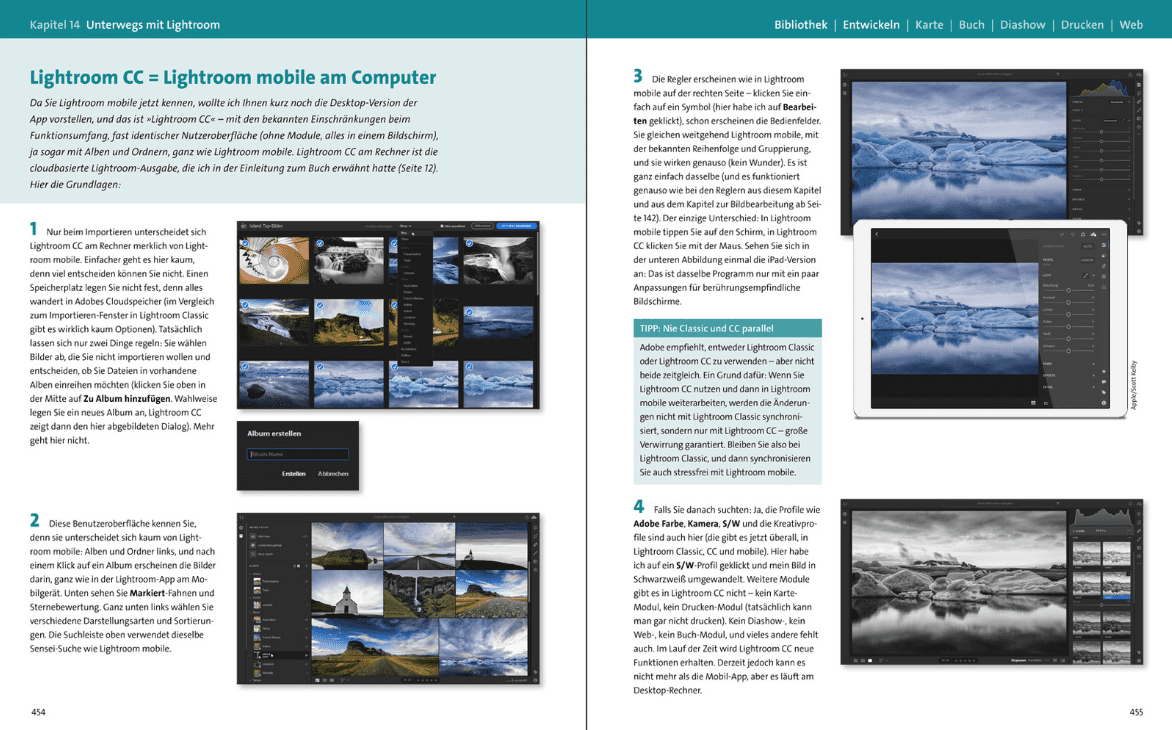Viewport: 1172px width, 730px height.
Task: Tap the AUTO button on the iPad
Action: pyautogui.click(x=1087, y=246)
